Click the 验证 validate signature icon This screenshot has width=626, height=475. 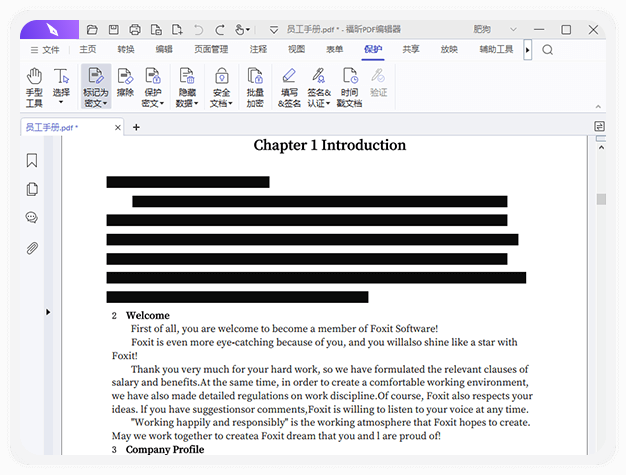(x=378, y=83)
